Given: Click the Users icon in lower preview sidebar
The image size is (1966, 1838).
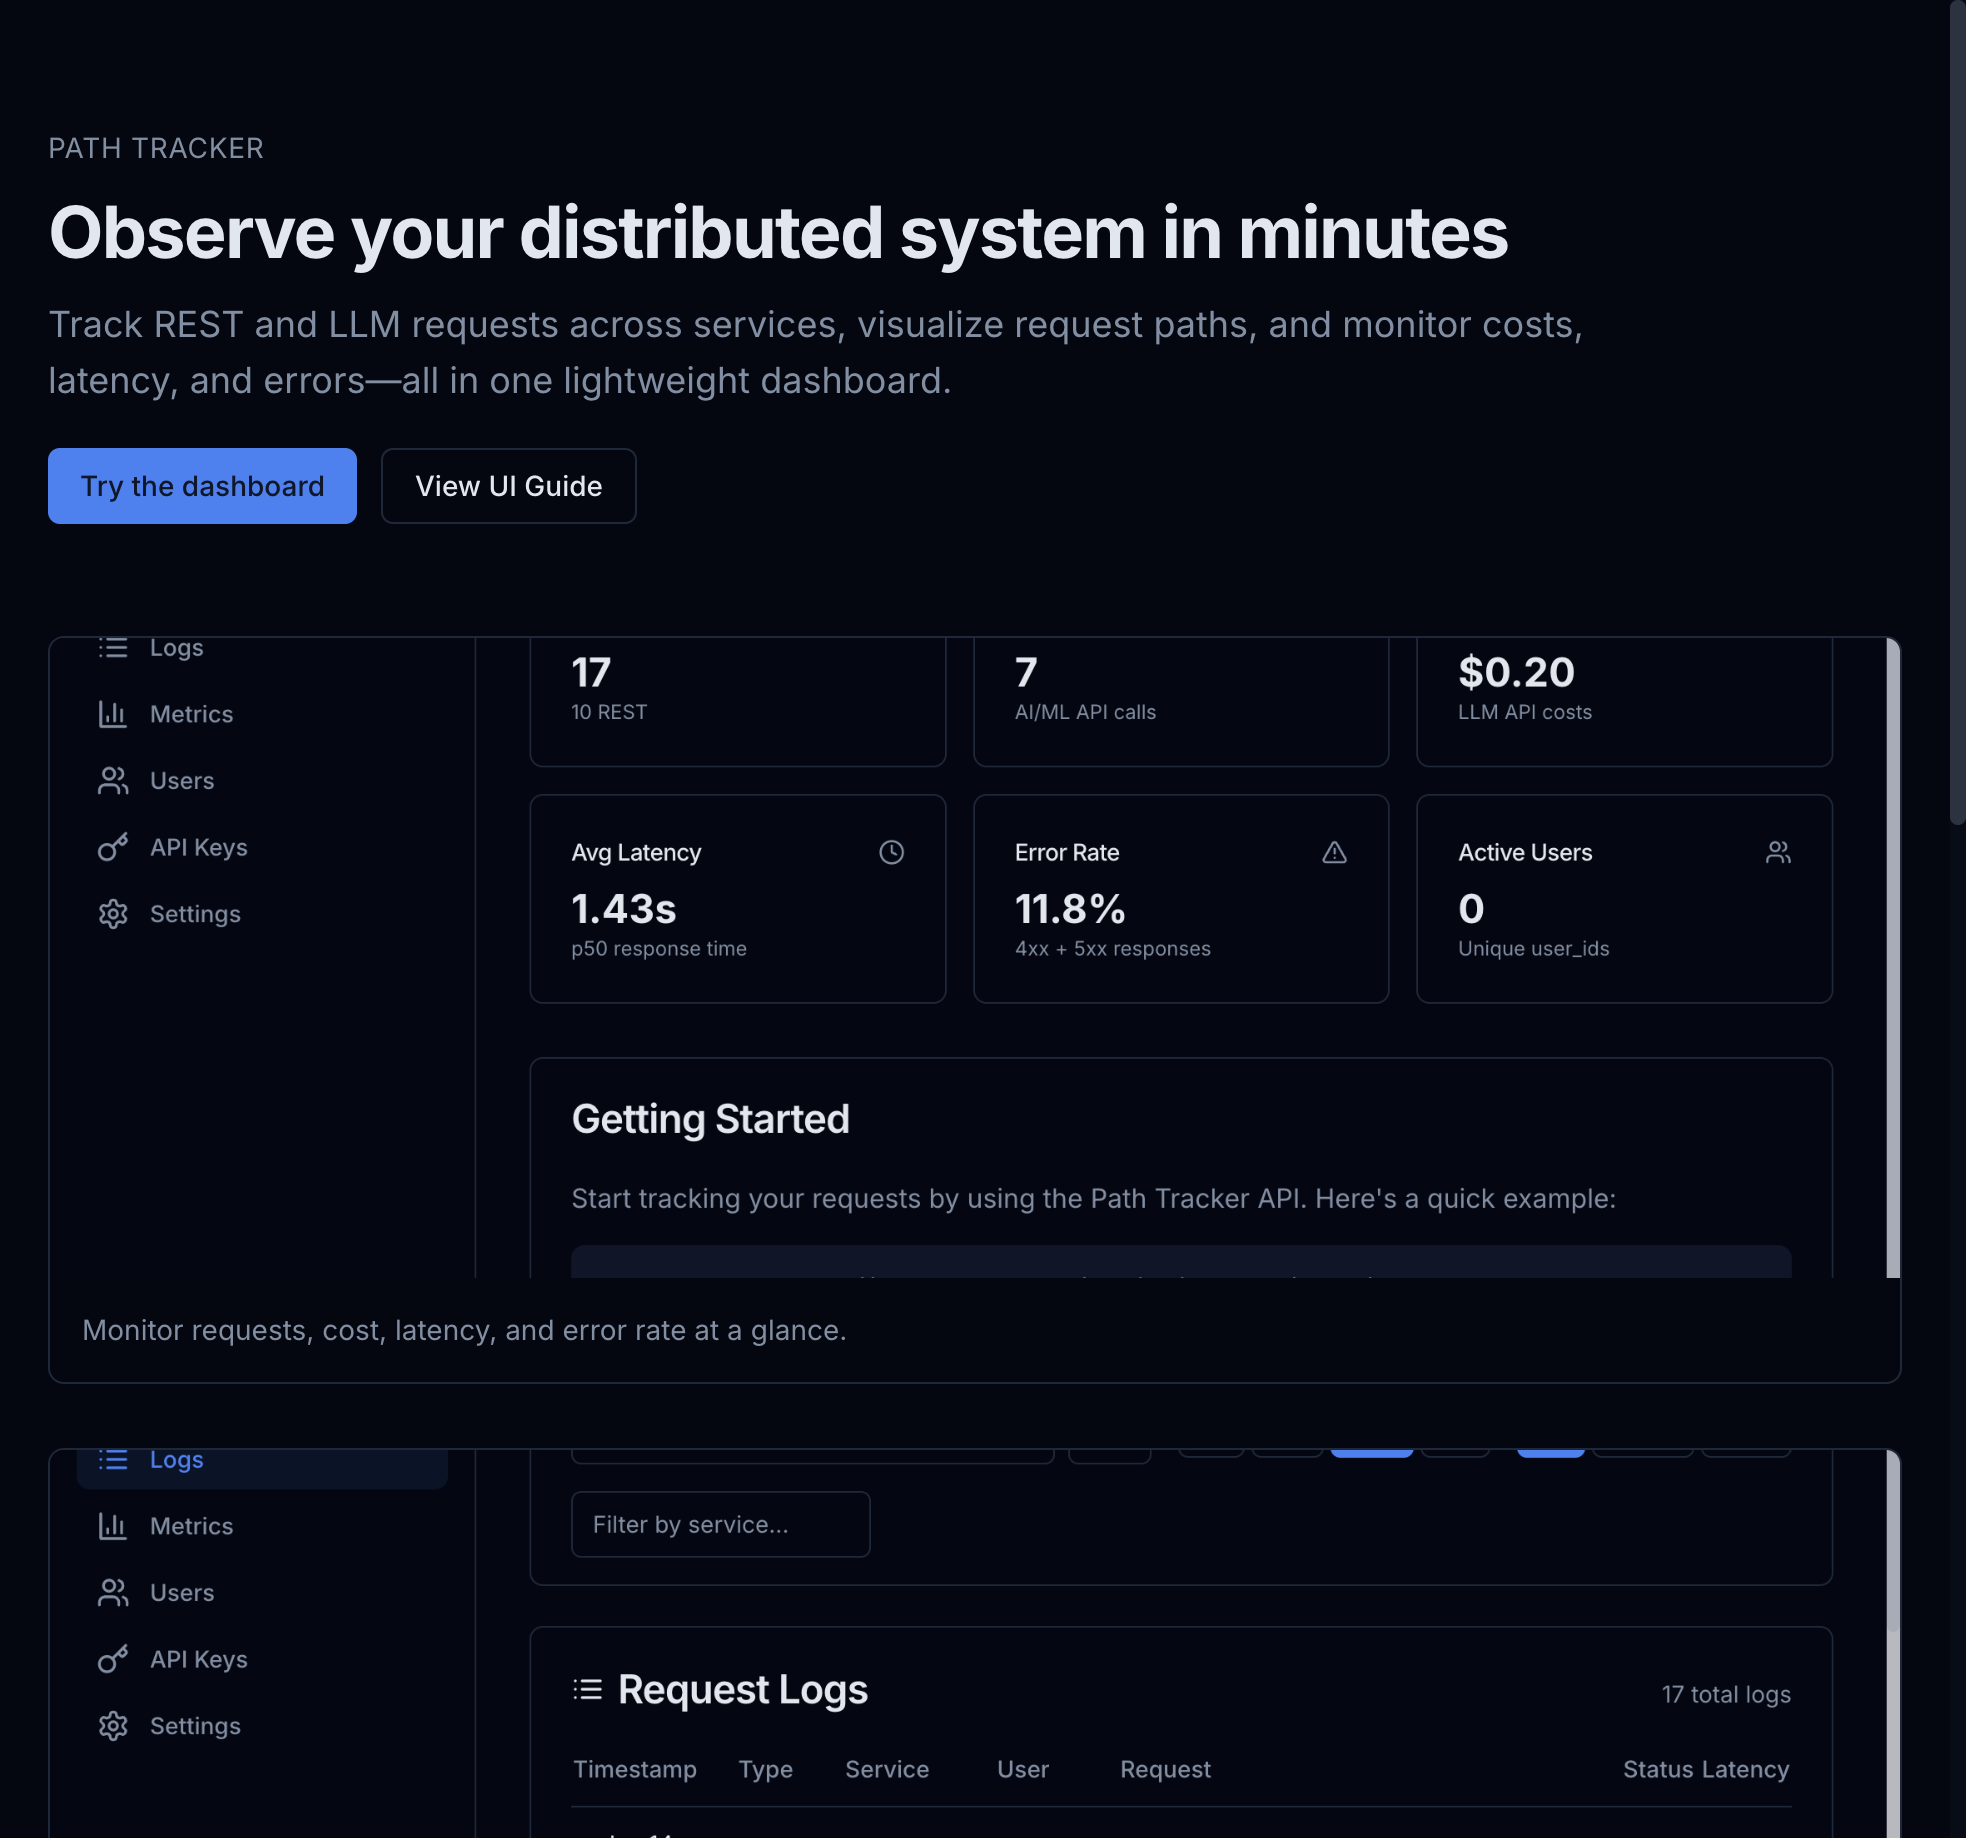Looking at the screenshot, I should coord(113,1593).
